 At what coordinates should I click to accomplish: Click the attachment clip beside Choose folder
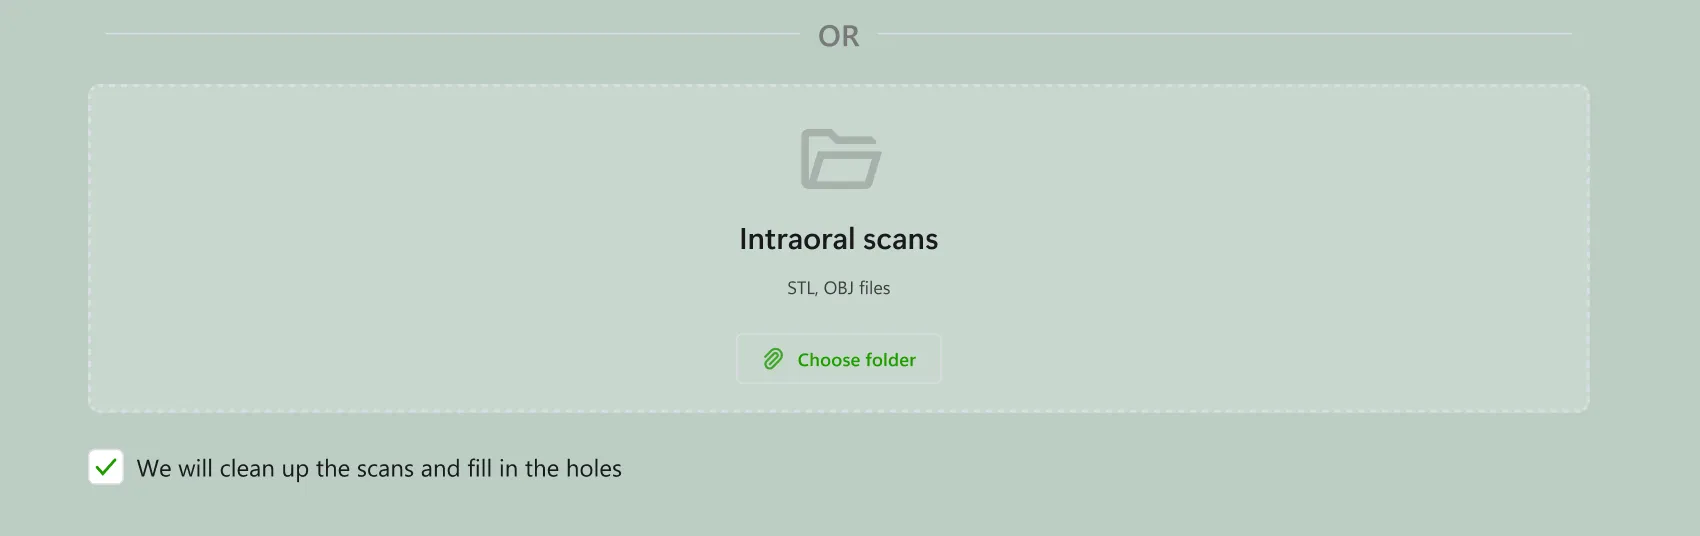(773, 359)
